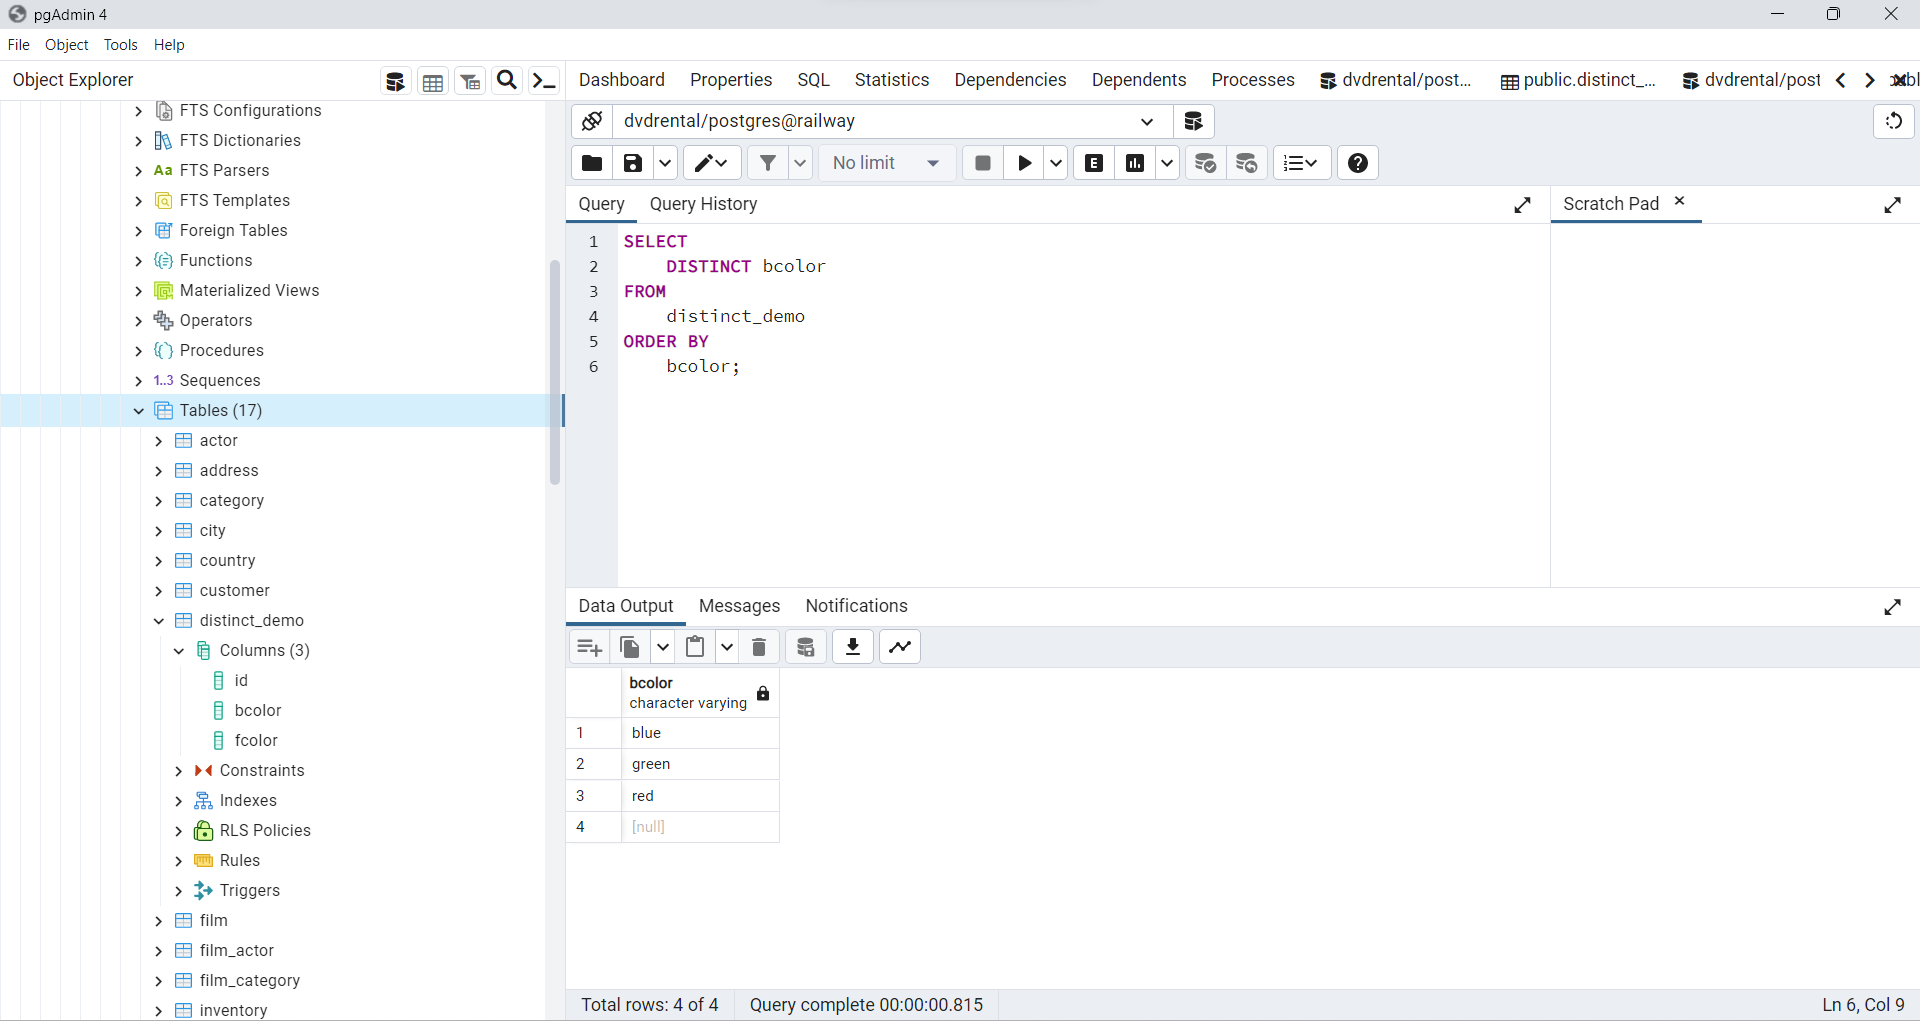Open the Object menu
The width and height of the screenshot is (1920, 1021).
66,45
